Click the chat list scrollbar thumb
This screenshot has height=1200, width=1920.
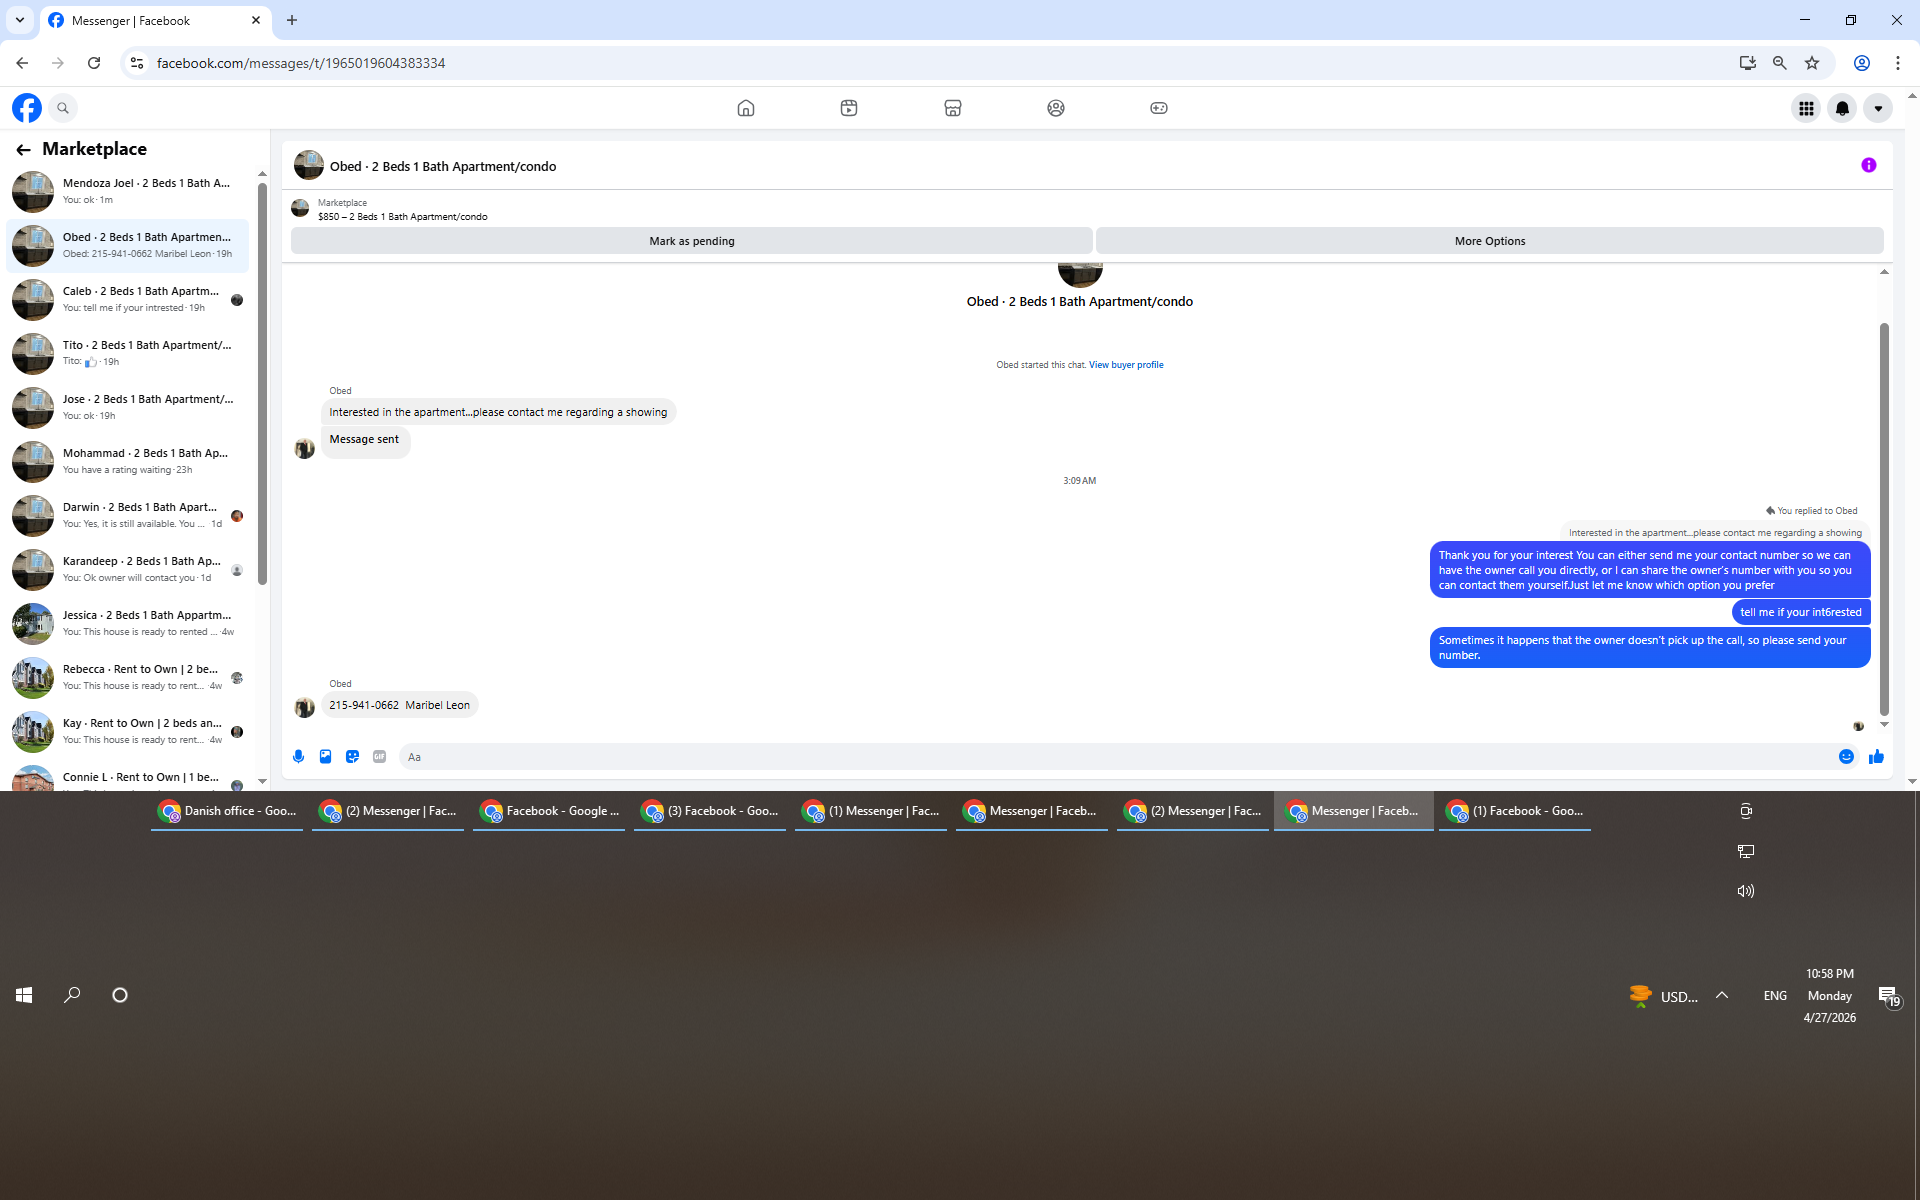tap(262, 383)
